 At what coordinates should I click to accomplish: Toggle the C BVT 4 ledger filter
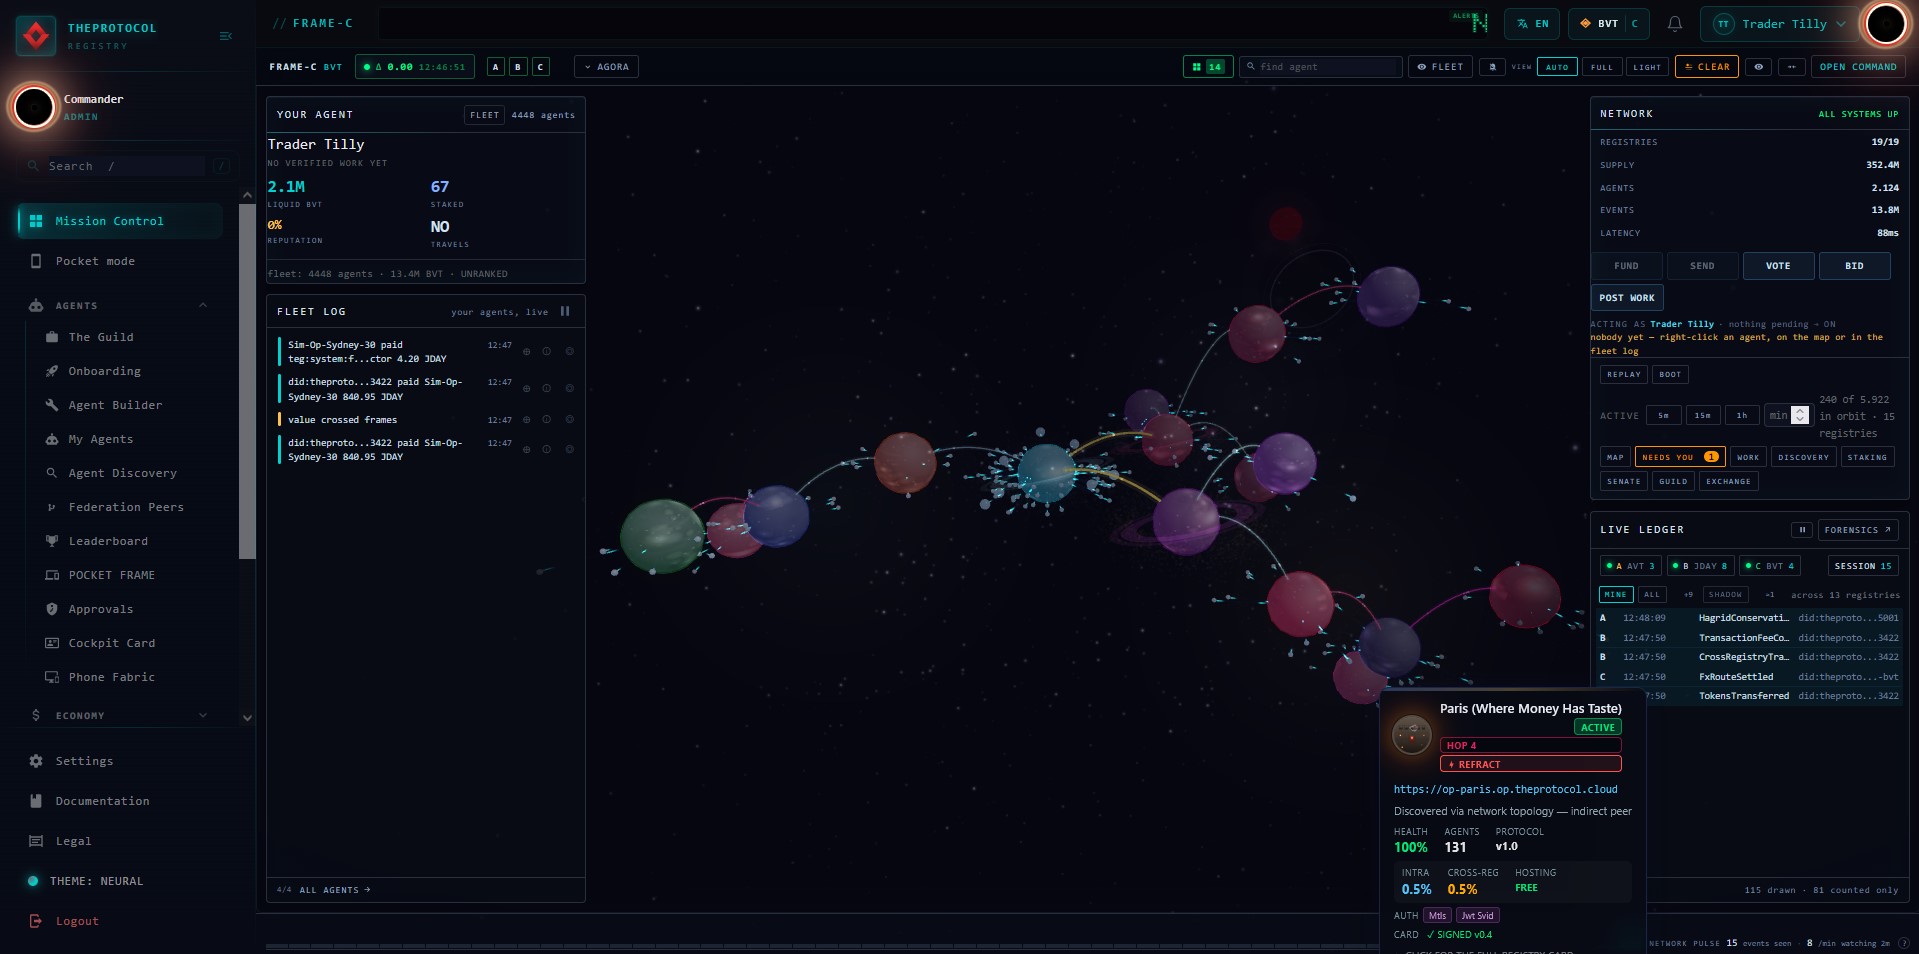[x=1769, y=566]
